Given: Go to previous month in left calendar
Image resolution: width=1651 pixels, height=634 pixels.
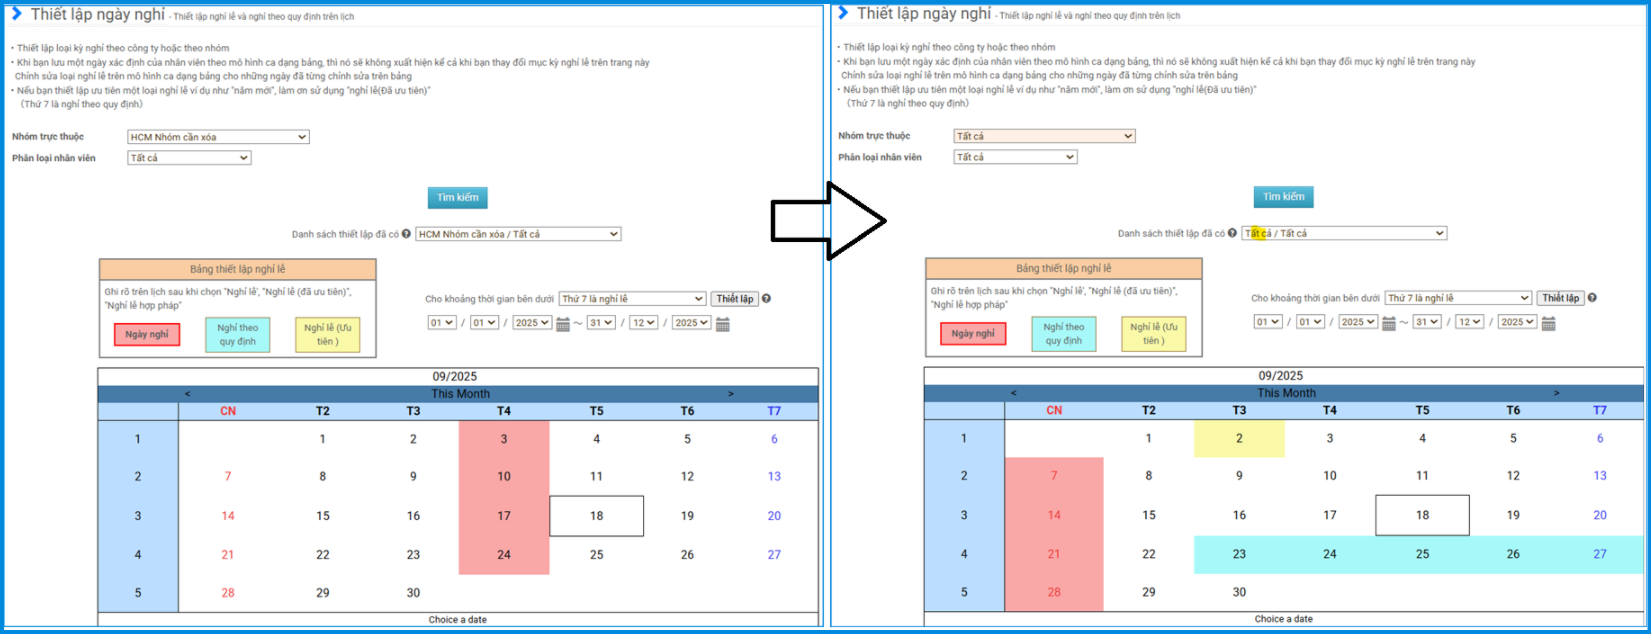Looking at the screenshot, I should click(187, 394).
